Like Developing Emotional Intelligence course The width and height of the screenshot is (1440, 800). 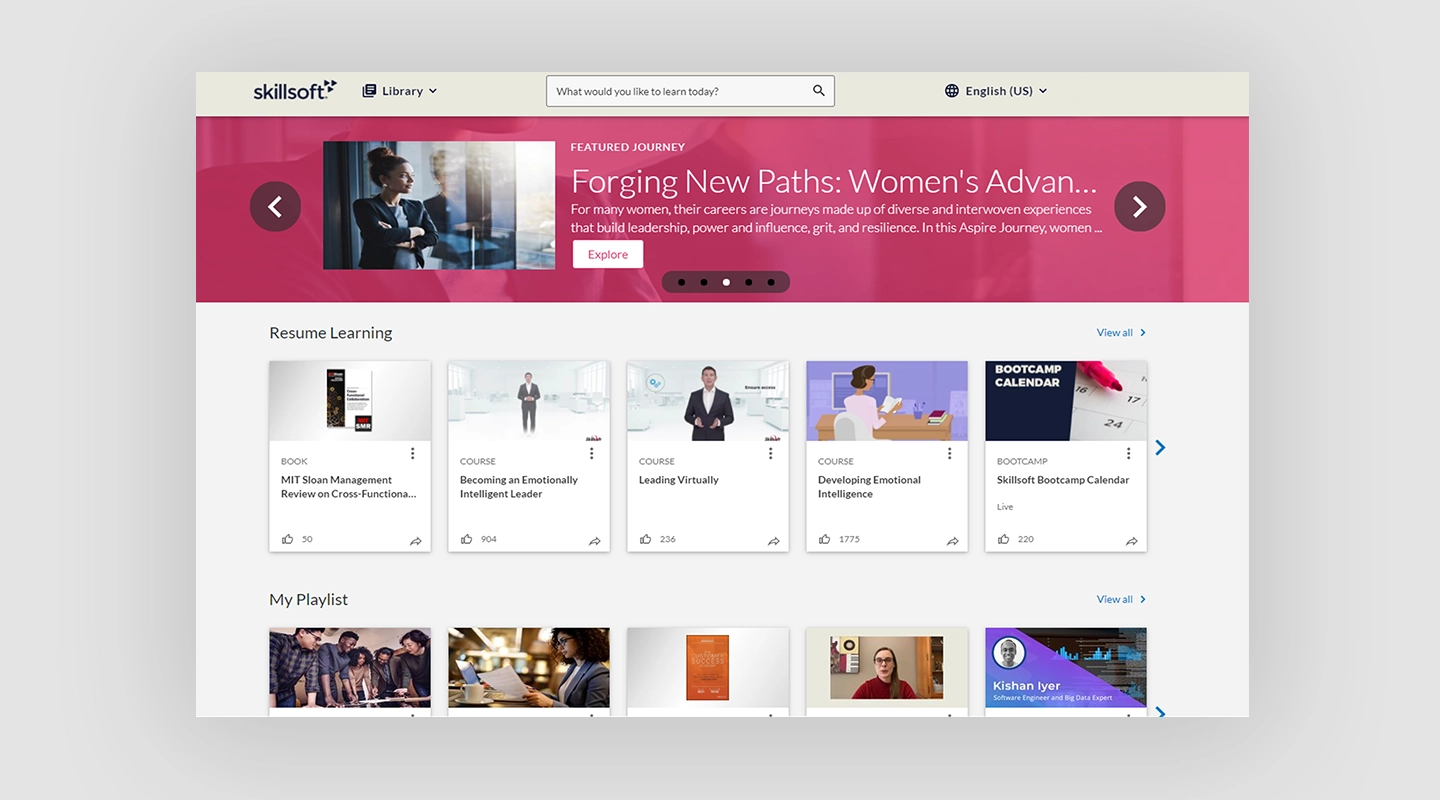click(825, 539)
